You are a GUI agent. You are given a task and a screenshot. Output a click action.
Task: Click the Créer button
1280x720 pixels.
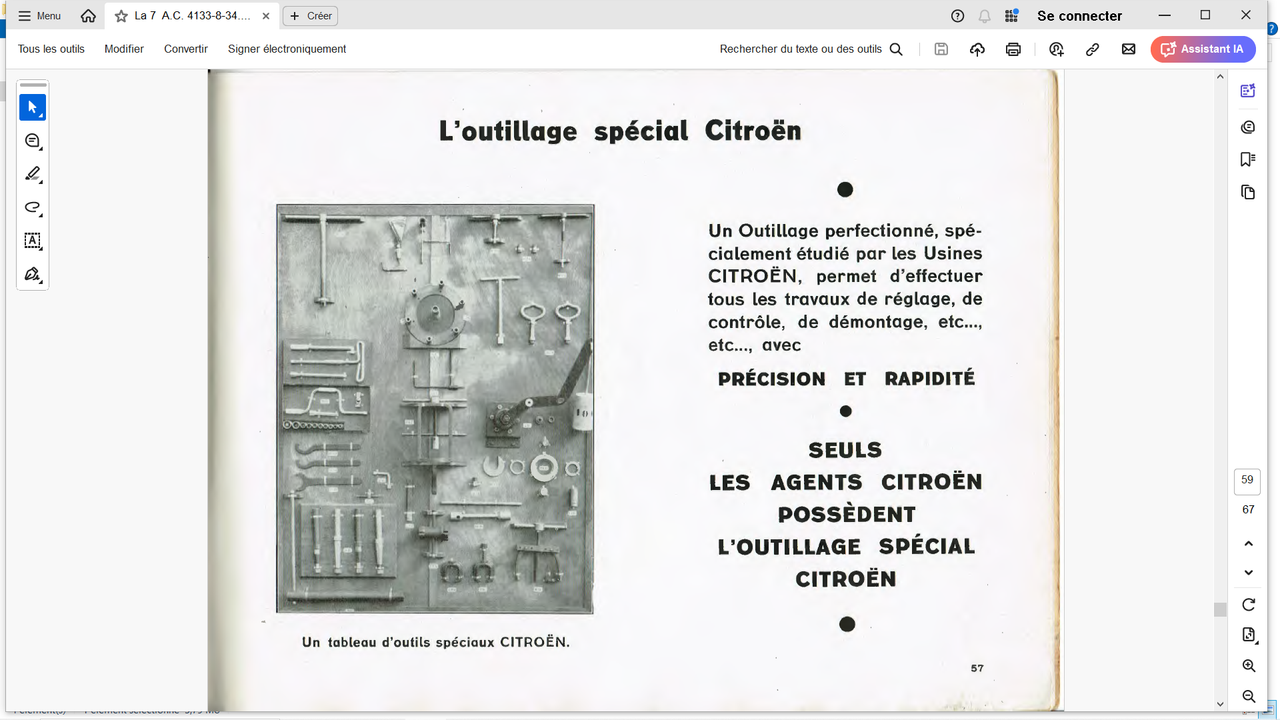pyautogui.click(x=310, y=16)
